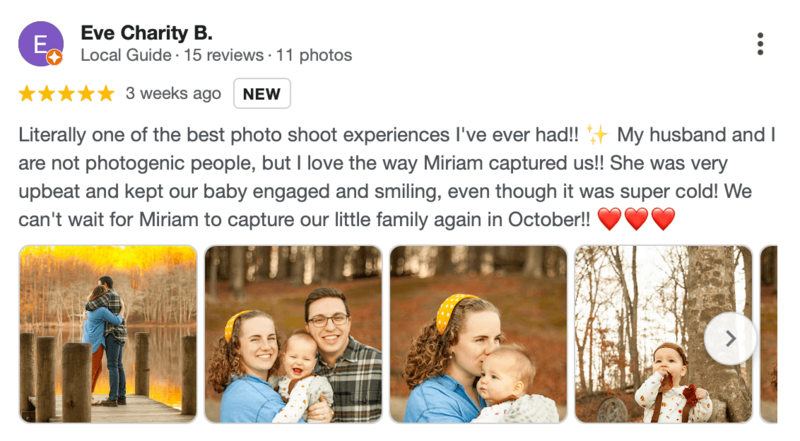This screenshot has height=441, width=800.
Task: Click the NEW badge label
Action: (x=262, y=94)
